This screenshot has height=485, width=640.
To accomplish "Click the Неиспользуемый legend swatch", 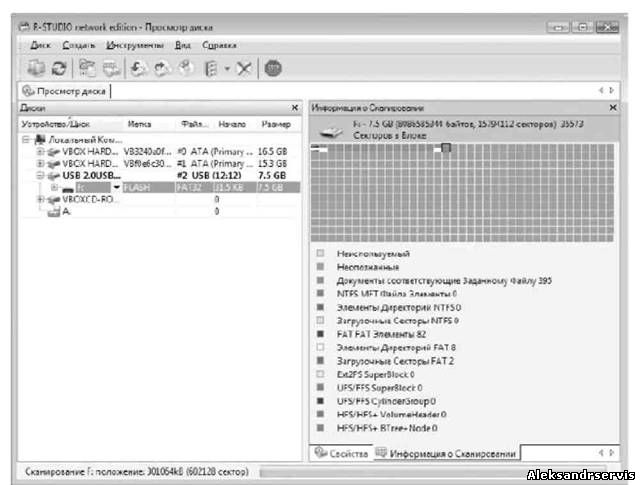I will coord(320,254).
